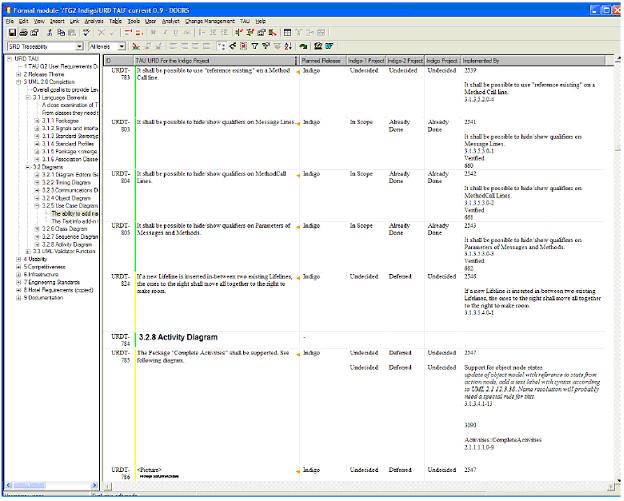Image resolution: width=624 pixels, height=501 pixels.
Task: Click the Cut scissors icon
Action: [50, 33]
